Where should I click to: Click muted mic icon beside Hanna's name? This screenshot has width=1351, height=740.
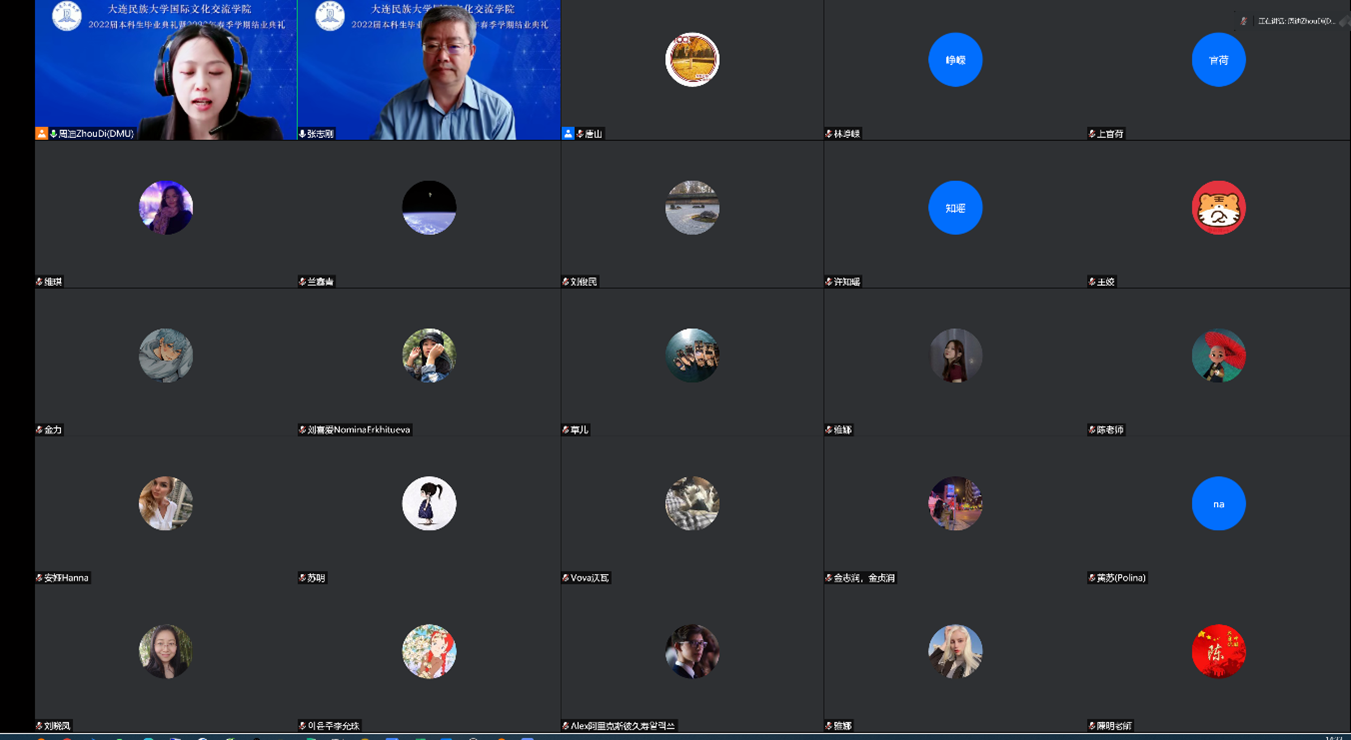(40, 578)
